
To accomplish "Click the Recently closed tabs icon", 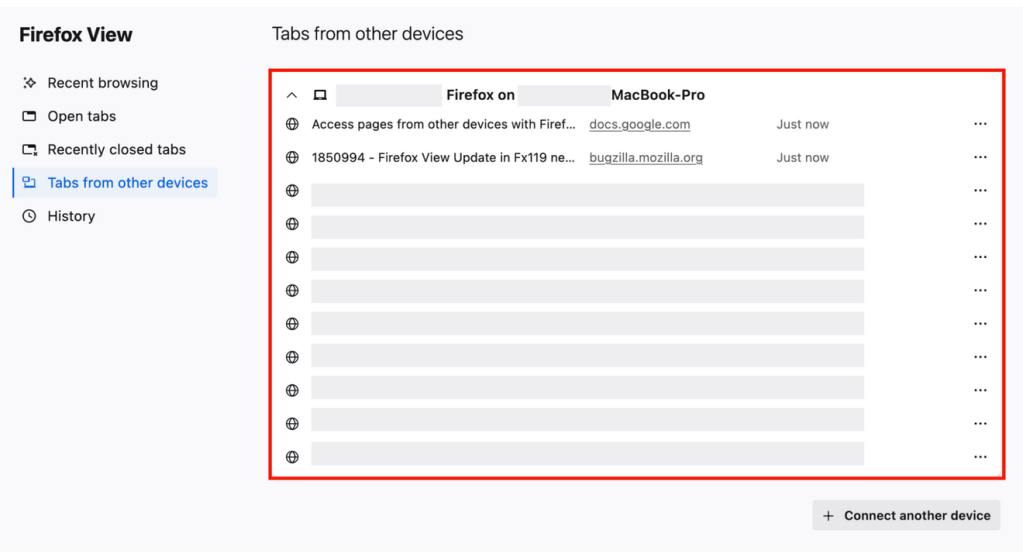I will point(29,150).
